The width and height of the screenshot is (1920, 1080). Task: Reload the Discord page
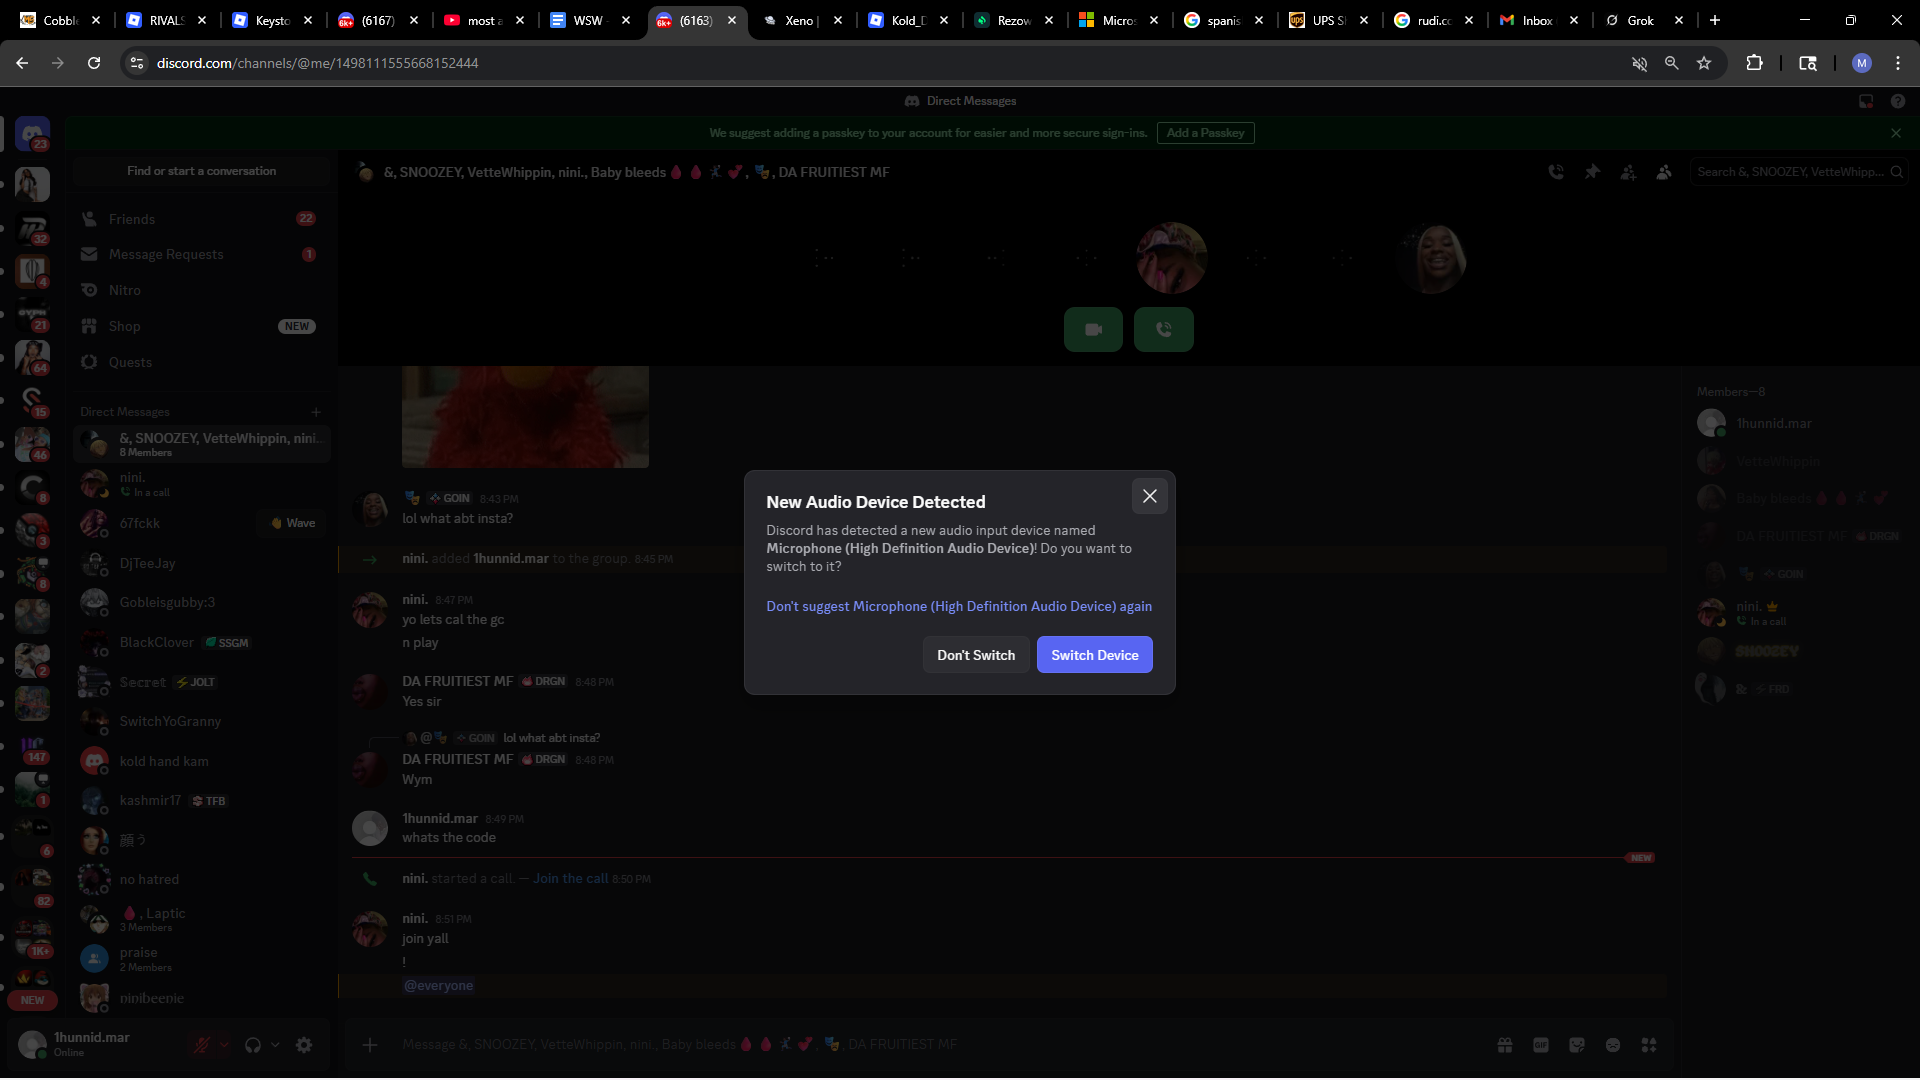tap(94, 63)
